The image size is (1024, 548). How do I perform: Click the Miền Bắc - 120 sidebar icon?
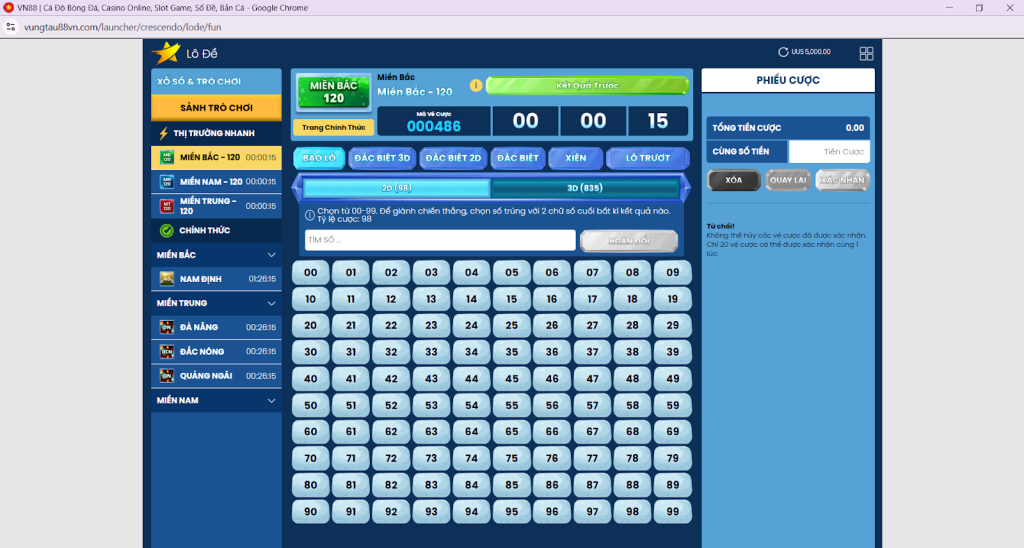coord(167,157)
